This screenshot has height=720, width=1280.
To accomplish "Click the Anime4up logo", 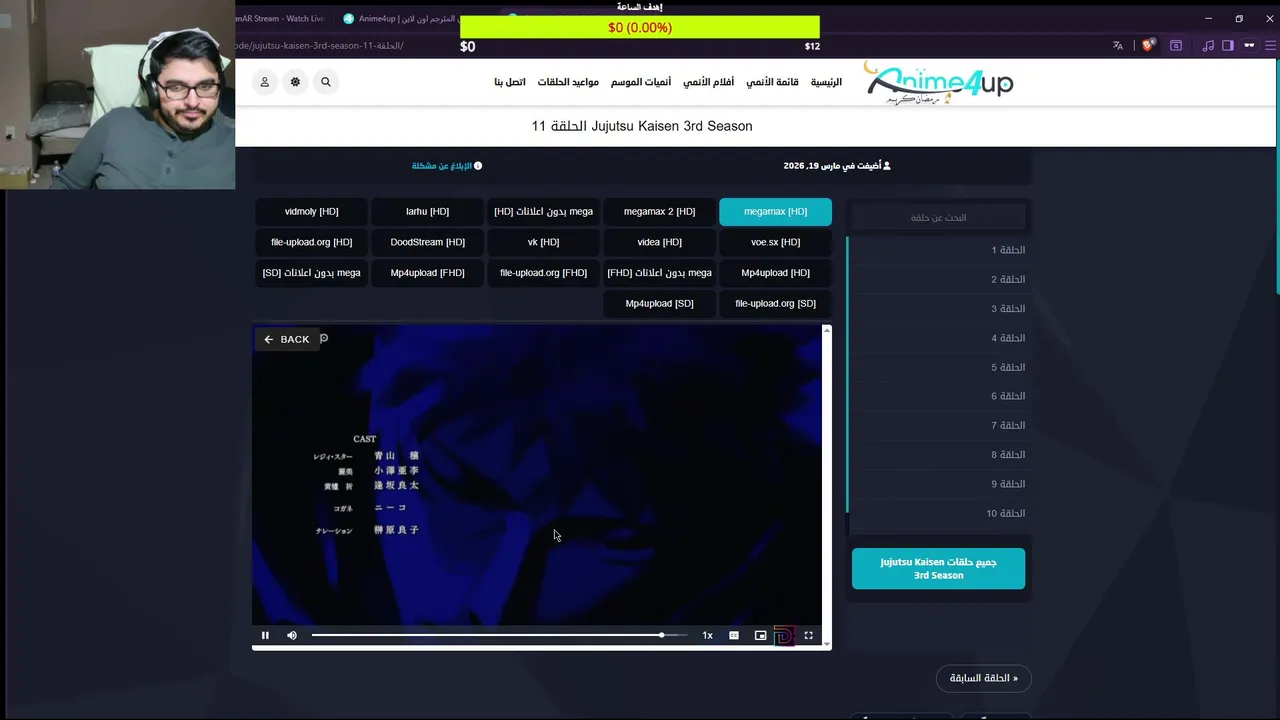I will [x=939, y=83].
